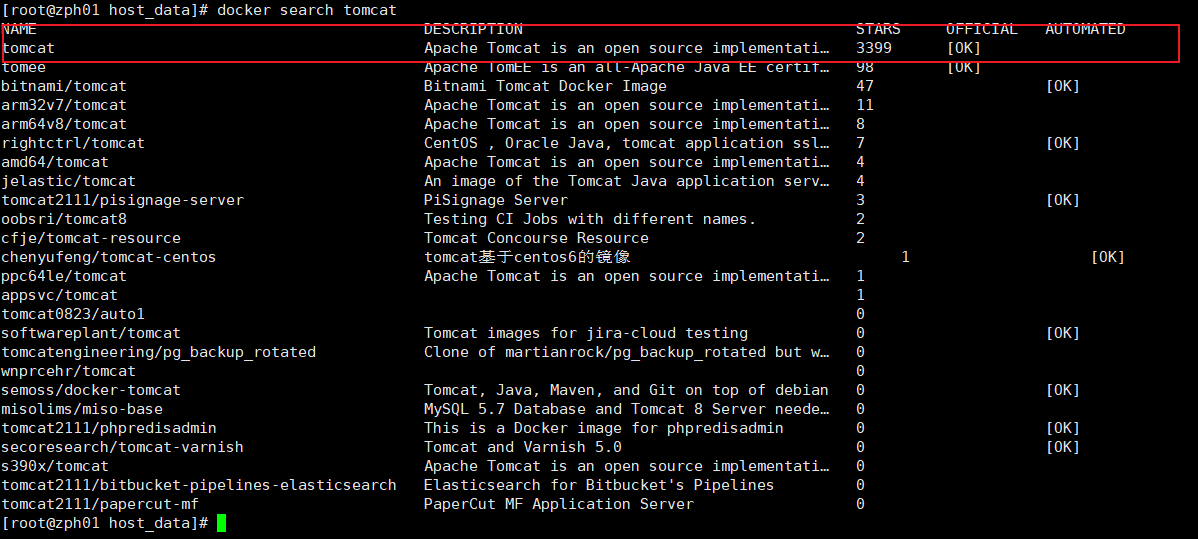This screenshot has width=1198, height=539.
Task: Select tomcat2111/pisignage-server name
Action: click(123, 200)
